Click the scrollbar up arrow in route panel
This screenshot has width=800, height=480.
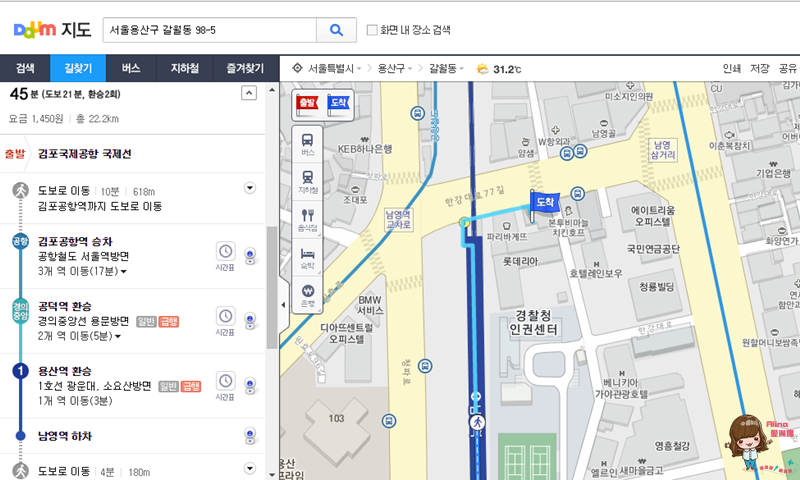(x=272, y=90)
